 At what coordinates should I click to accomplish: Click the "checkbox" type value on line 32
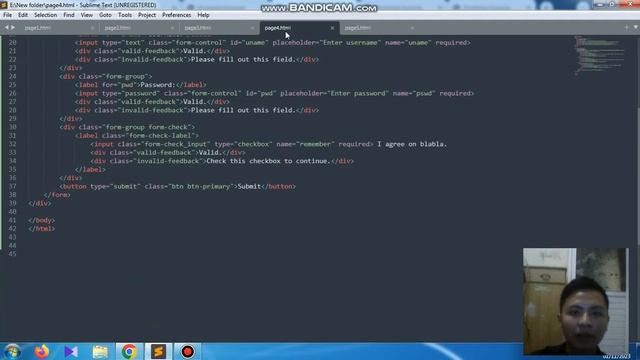coord(253,144)
